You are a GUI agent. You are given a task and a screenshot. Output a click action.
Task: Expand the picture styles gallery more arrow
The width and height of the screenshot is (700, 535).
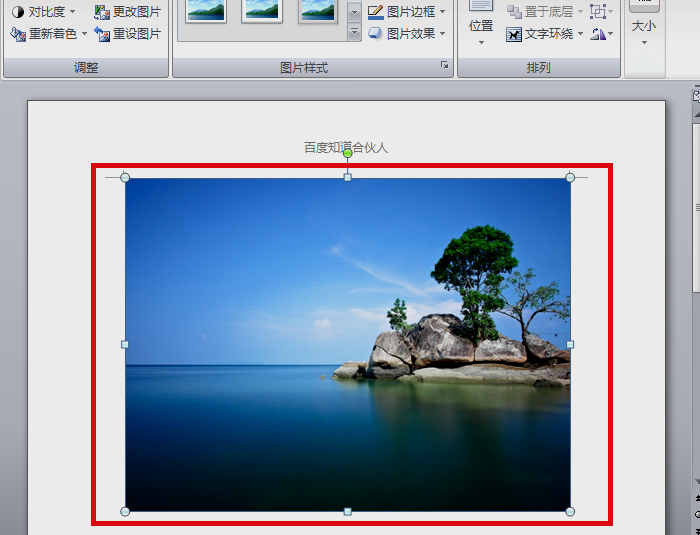click(x=354, y=33)
